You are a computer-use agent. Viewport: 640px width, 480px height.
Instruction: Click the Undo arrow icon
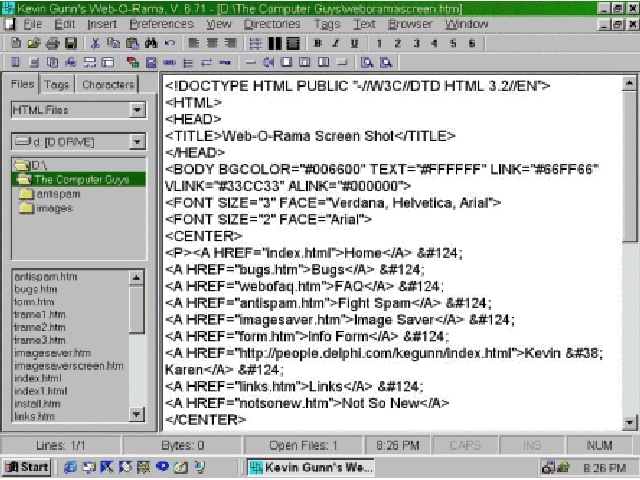(x=169, y=44)
